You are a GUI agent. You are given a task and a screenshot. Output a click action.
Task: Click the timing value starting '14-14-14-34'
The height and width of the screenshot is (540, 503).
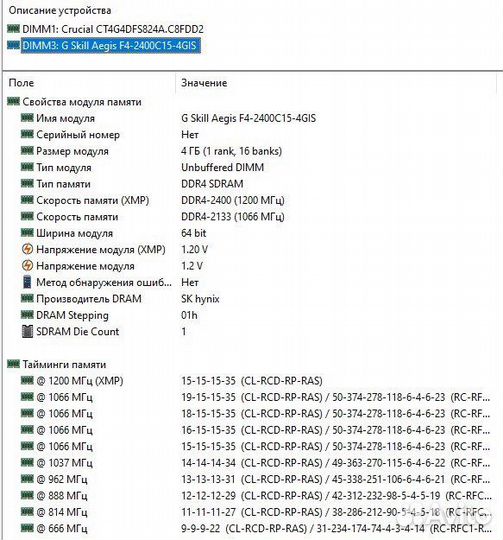(x=336, y=463)
